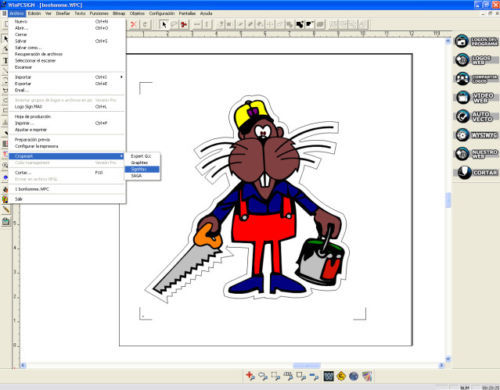This screenshot has height=390, width=500.
Task: Click the teal device icon at toolbox bottom
Action: [6, 222]
